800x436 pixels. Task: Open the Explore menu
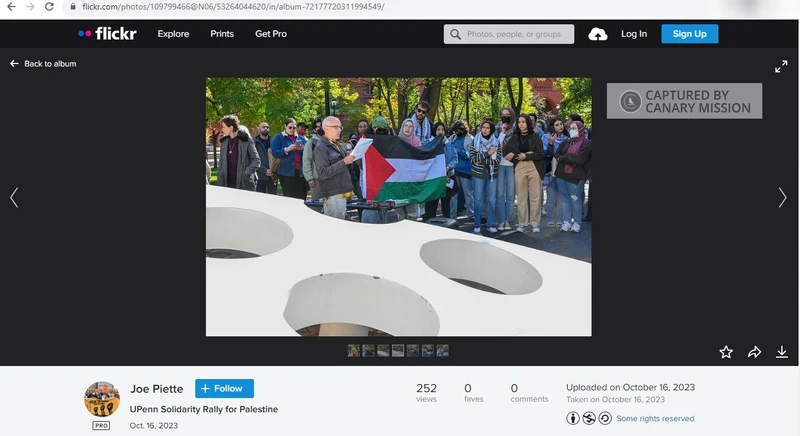point(173,34)
